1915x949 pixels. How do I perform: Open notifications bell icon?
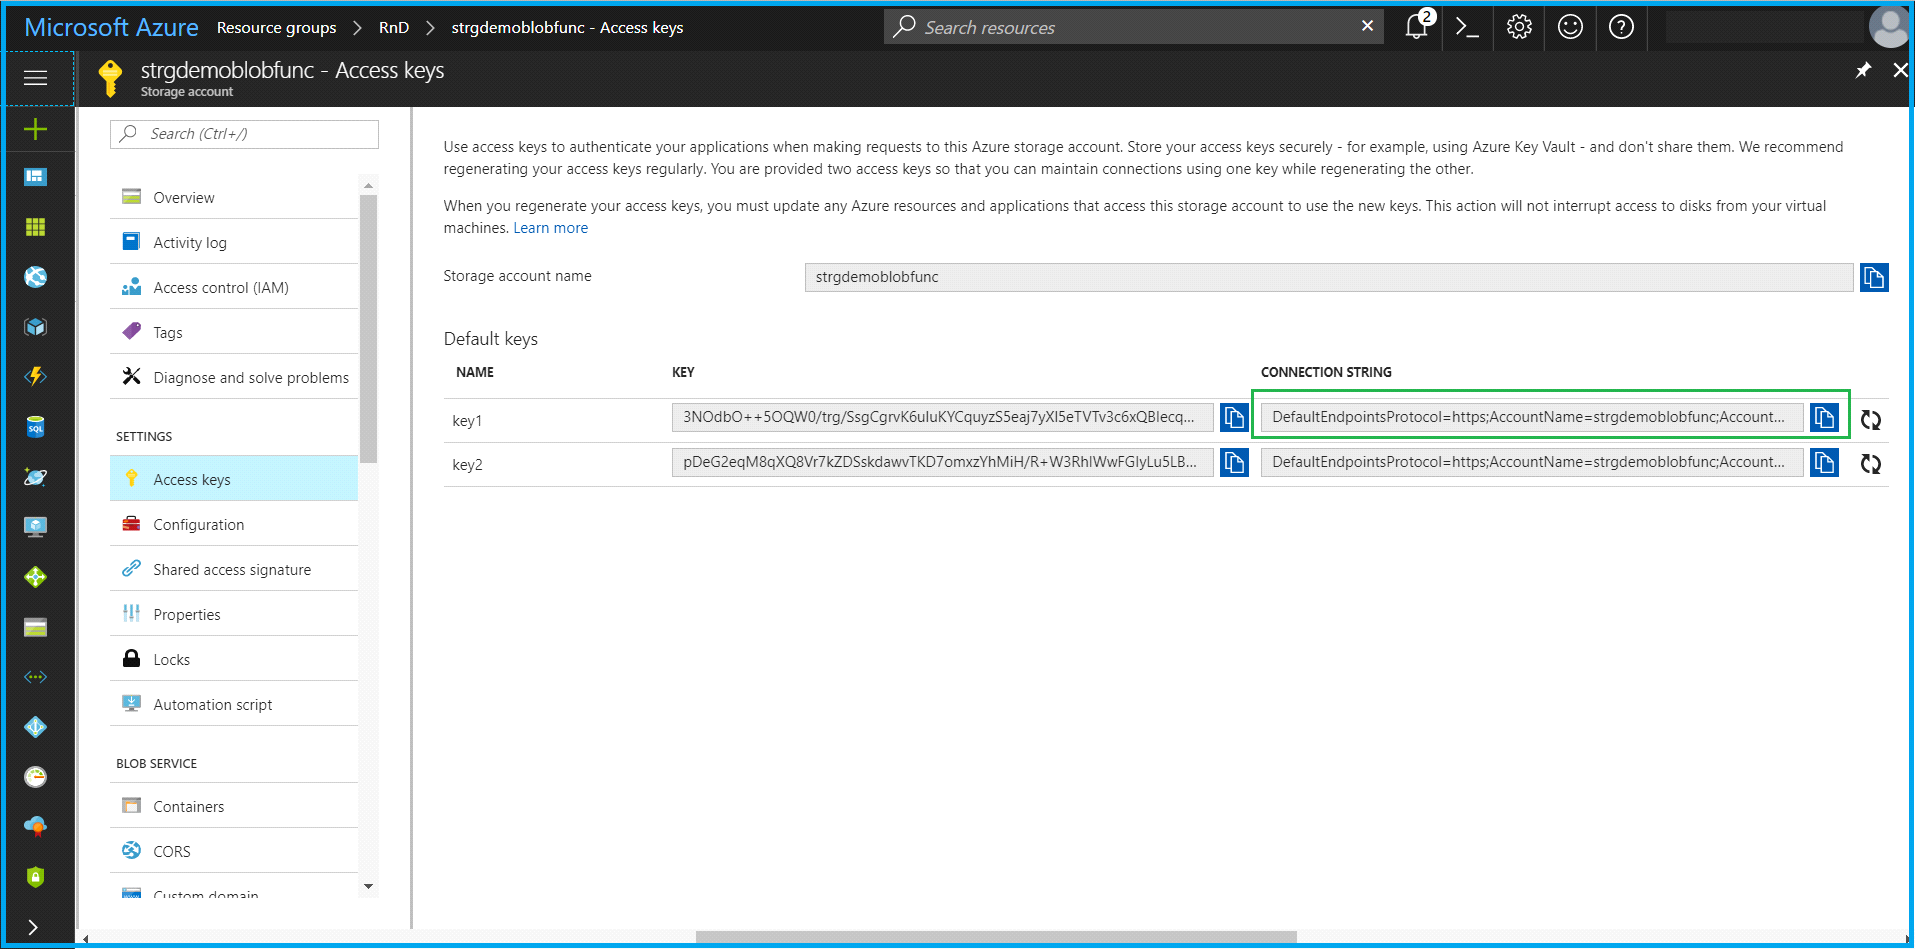(1417, 27)
